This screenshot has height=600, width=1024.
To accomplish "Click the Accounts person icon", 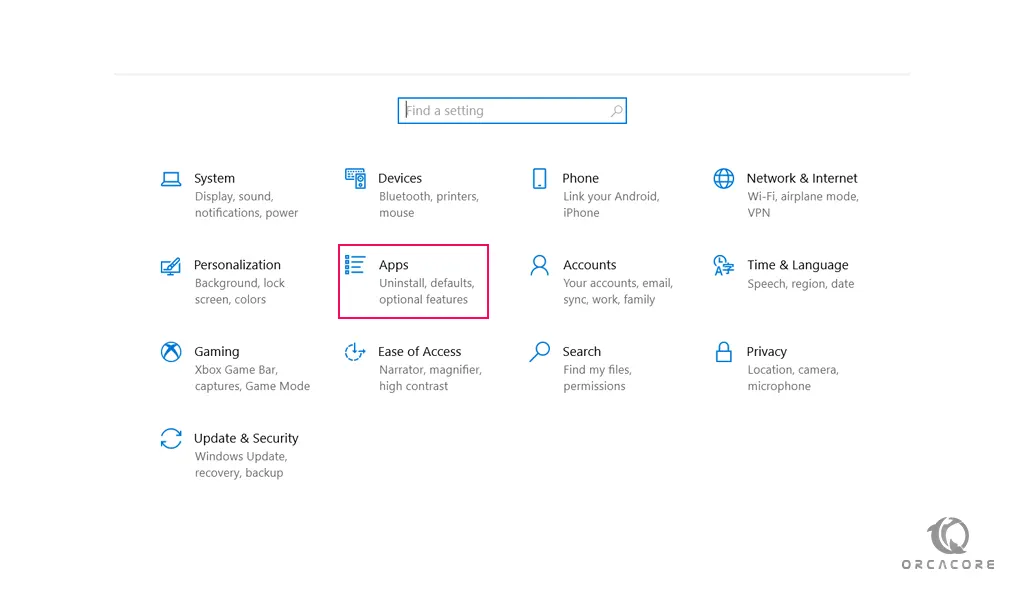I will (539, 265).
